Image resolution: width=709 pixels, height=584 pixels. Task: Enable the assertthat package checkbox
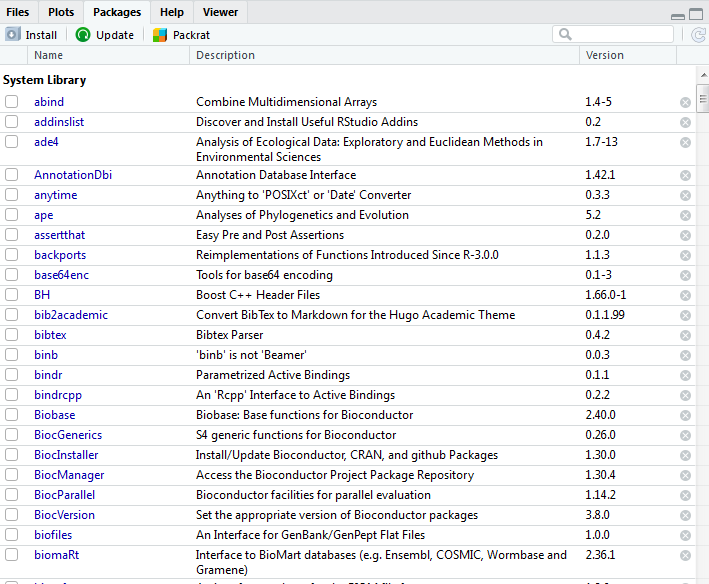pos(12,235)
